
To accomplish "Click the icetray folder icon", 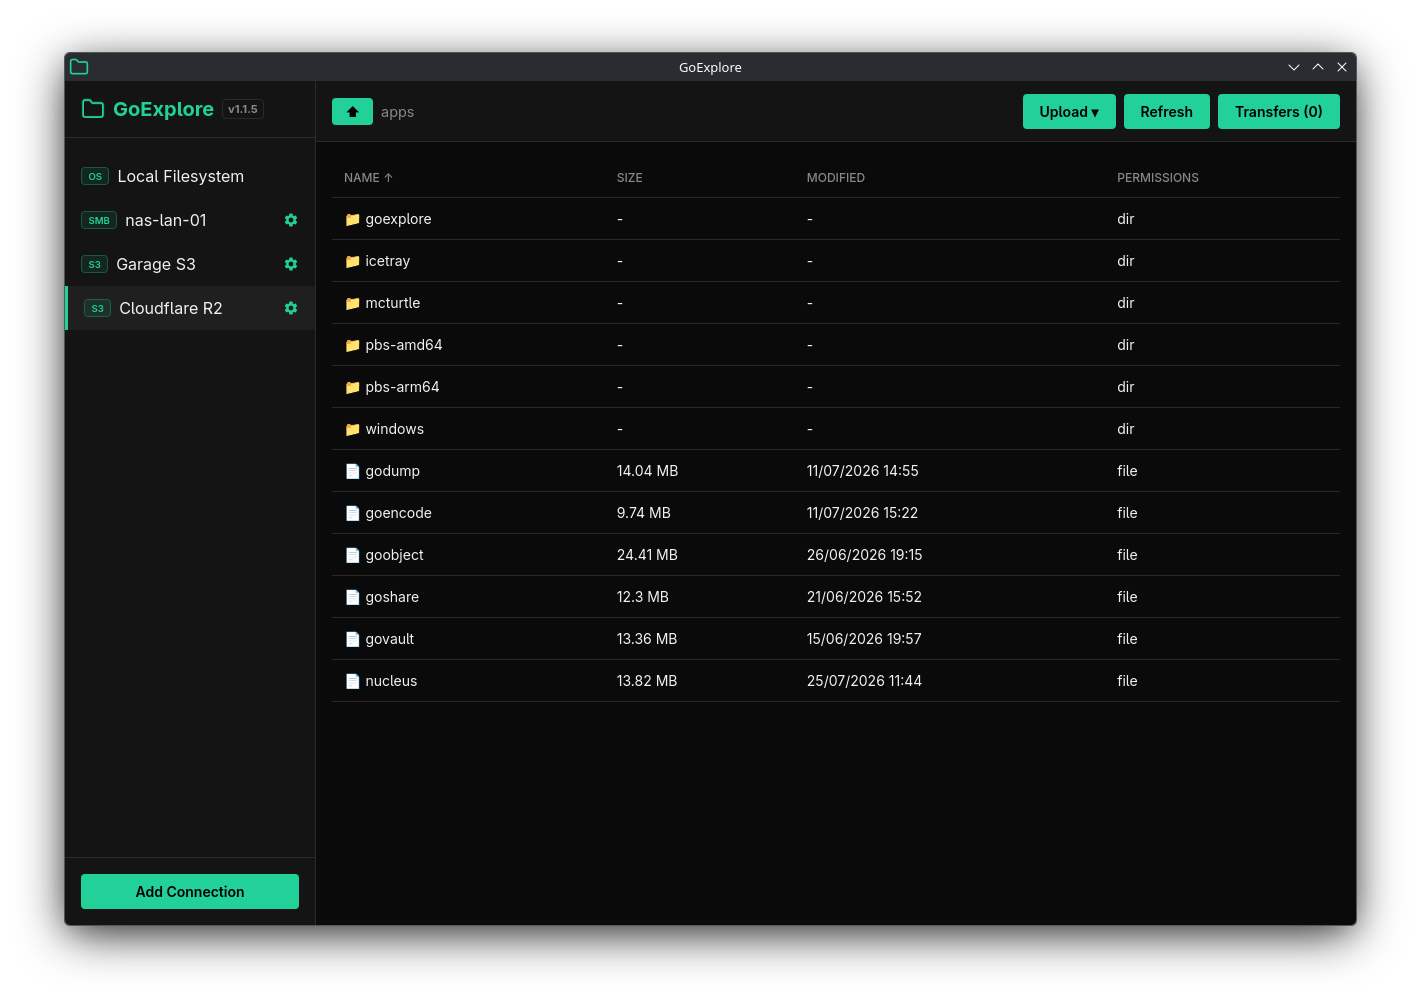I will pos(352,261).
